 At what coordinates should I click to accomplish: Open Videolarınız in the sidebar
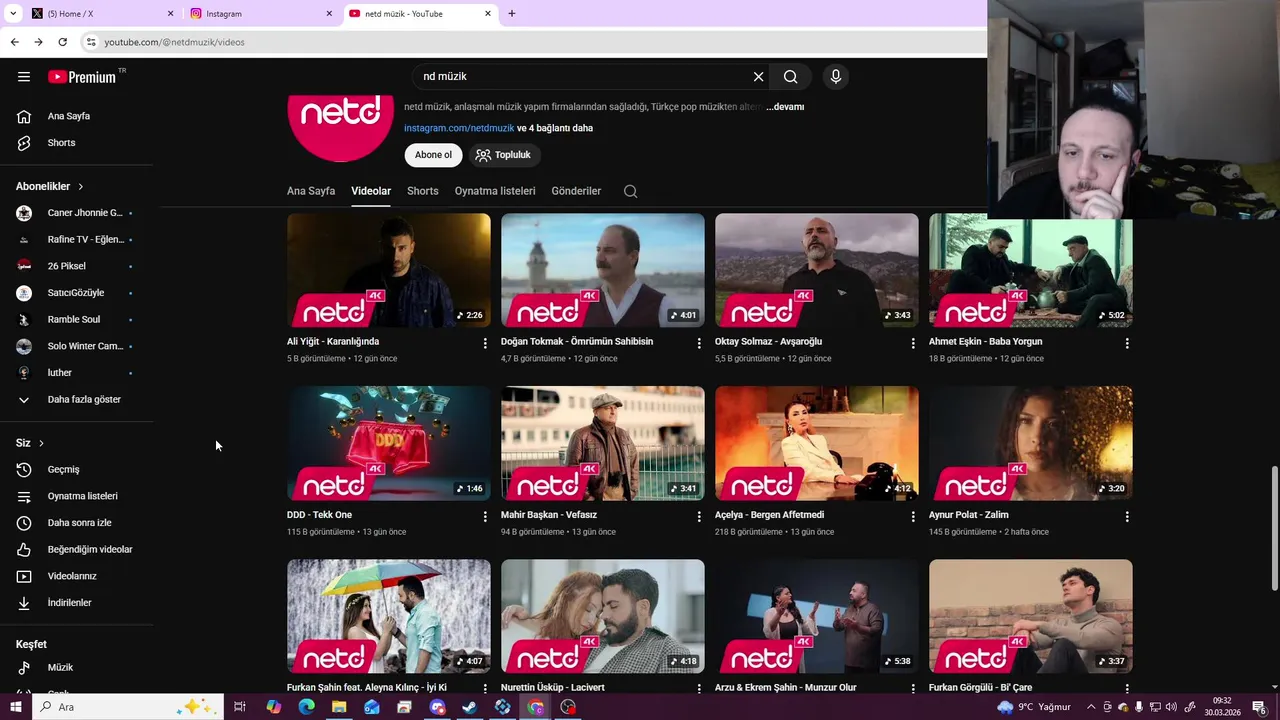[x=76, y=576]
